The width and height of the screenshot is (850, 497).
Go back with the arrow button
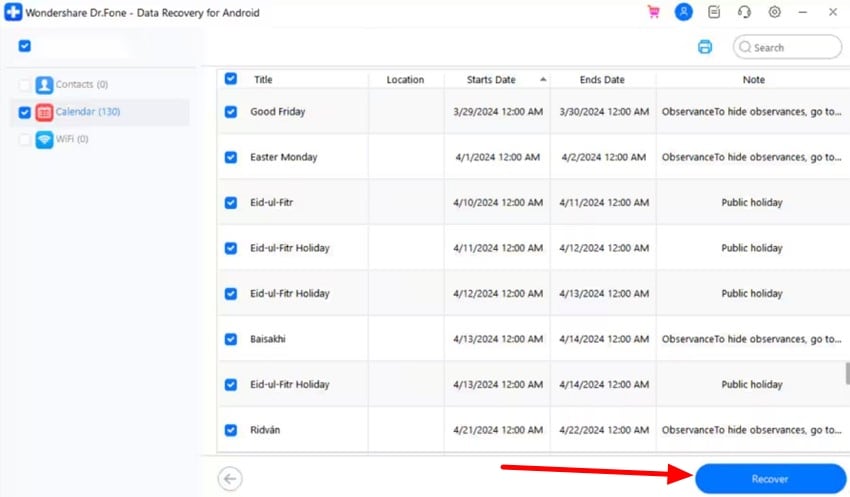230,479
